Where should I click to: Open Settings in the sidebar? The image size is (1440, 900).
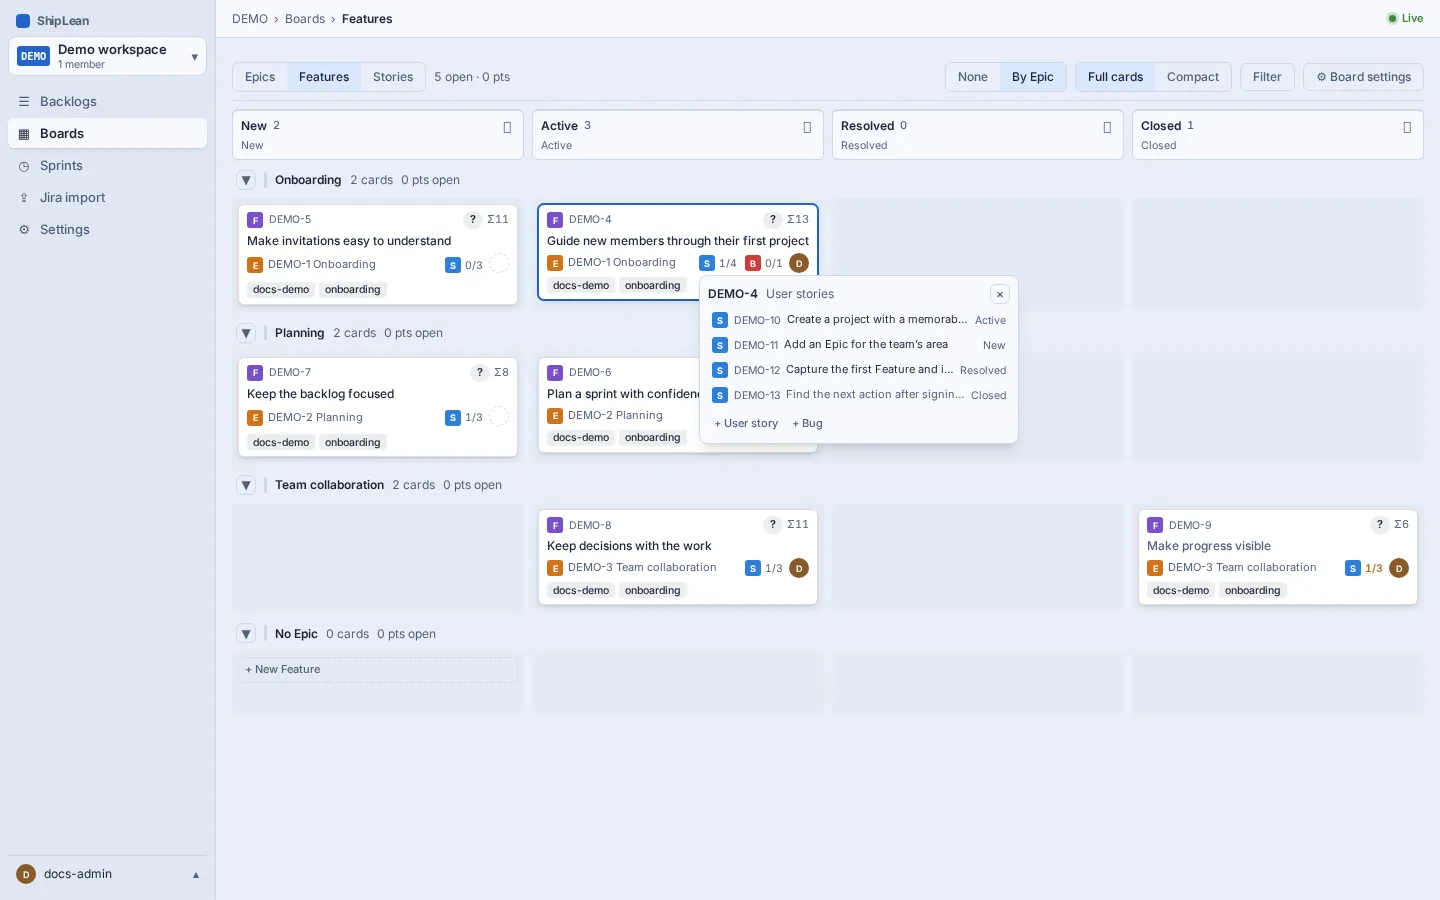[108, 229]
